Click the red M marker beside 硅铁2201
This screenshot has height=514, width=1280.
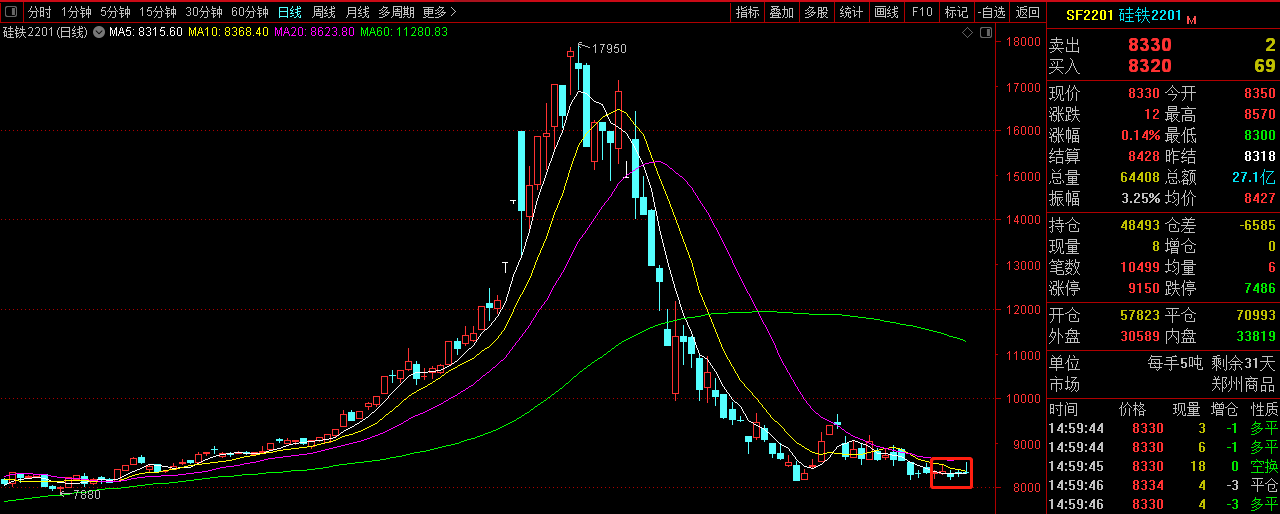(x=1191, y=19)
